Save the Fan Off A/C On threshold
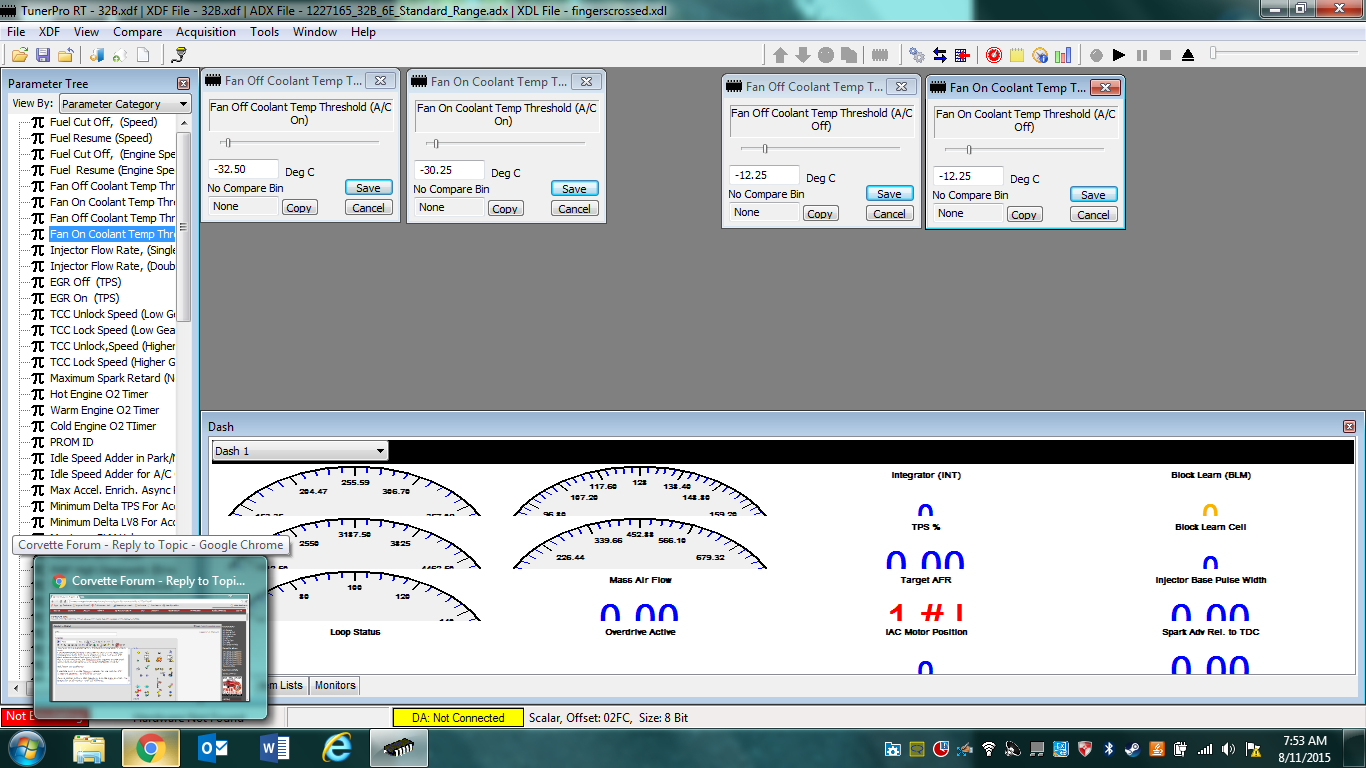The height and width of the screenshot is (768, 1366). pos(368,188)
